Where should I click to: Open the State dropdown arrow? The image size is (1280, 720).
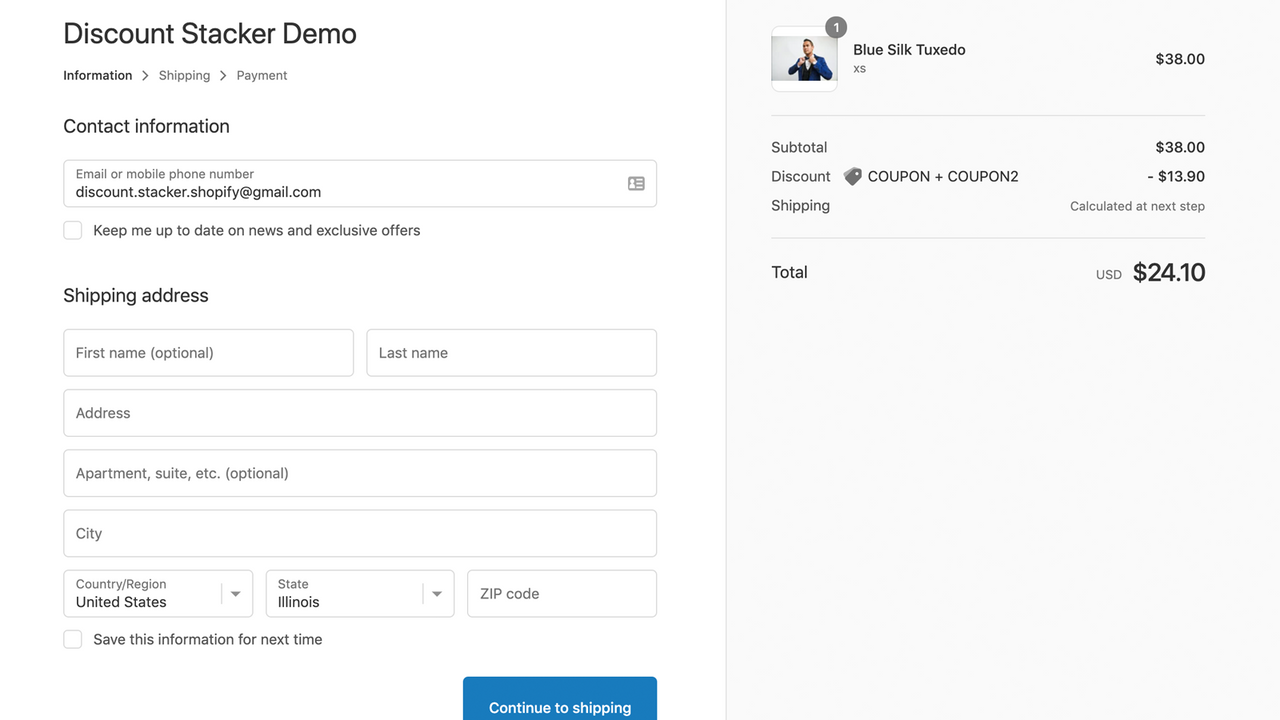[437, 593]
